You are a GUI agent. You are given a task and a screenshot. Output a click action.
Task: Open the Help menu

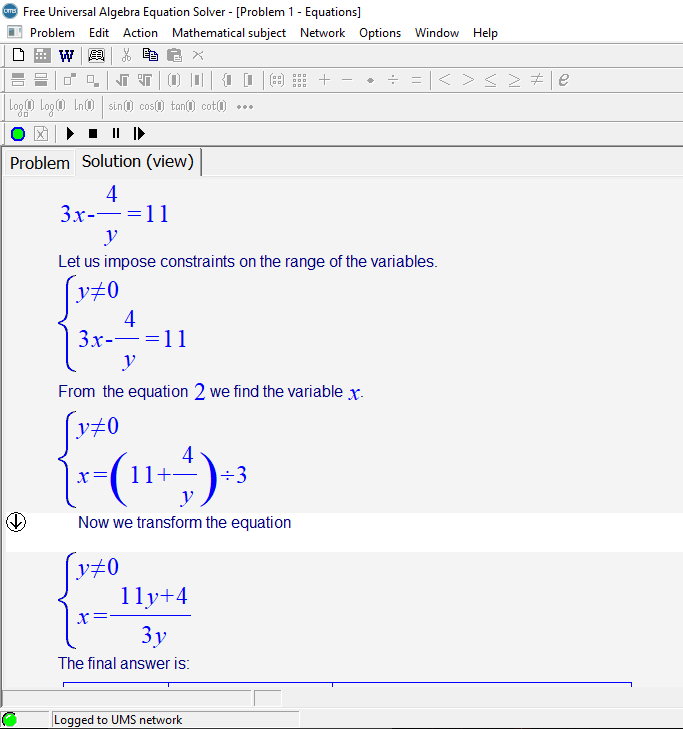pos(485,33)
